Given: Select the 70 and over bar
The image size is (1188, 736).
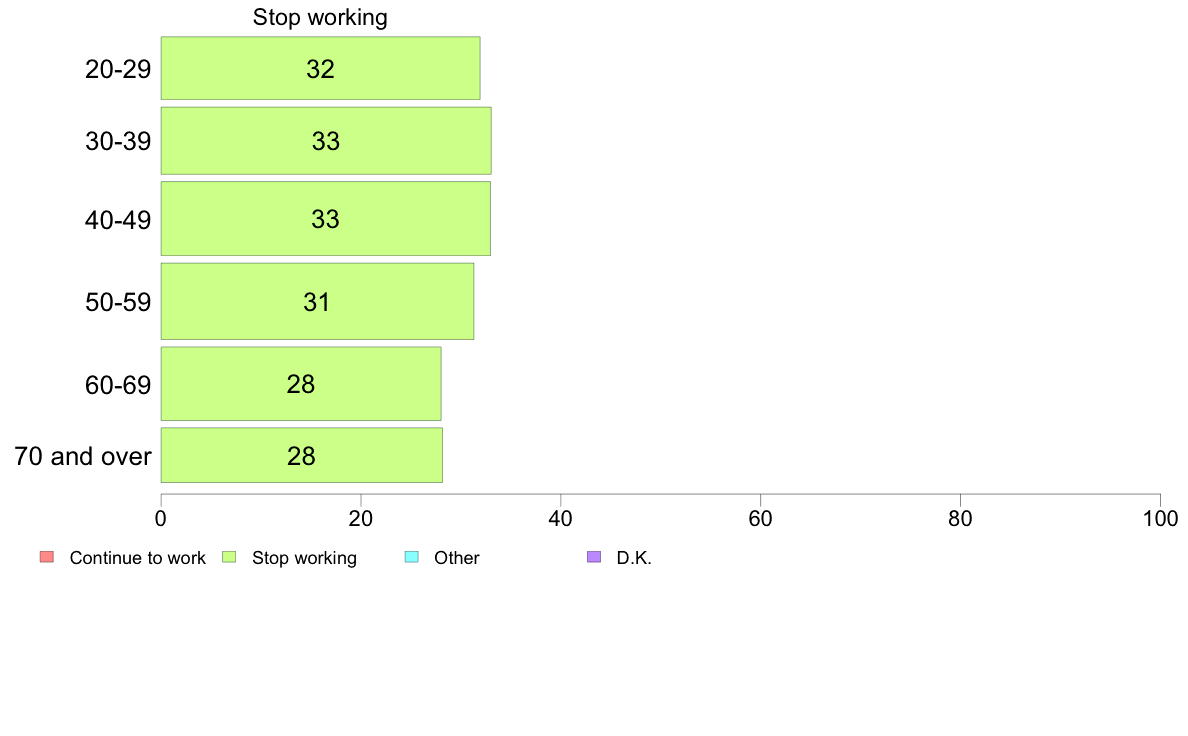Looking at the screenshot, I should [302, 456].
